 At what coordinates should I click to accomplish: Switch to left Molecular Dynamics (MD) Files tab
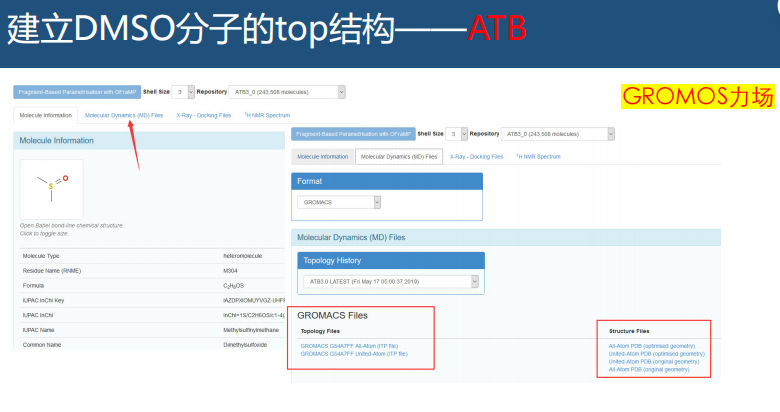pyautogui.click(x=124, y=115)
